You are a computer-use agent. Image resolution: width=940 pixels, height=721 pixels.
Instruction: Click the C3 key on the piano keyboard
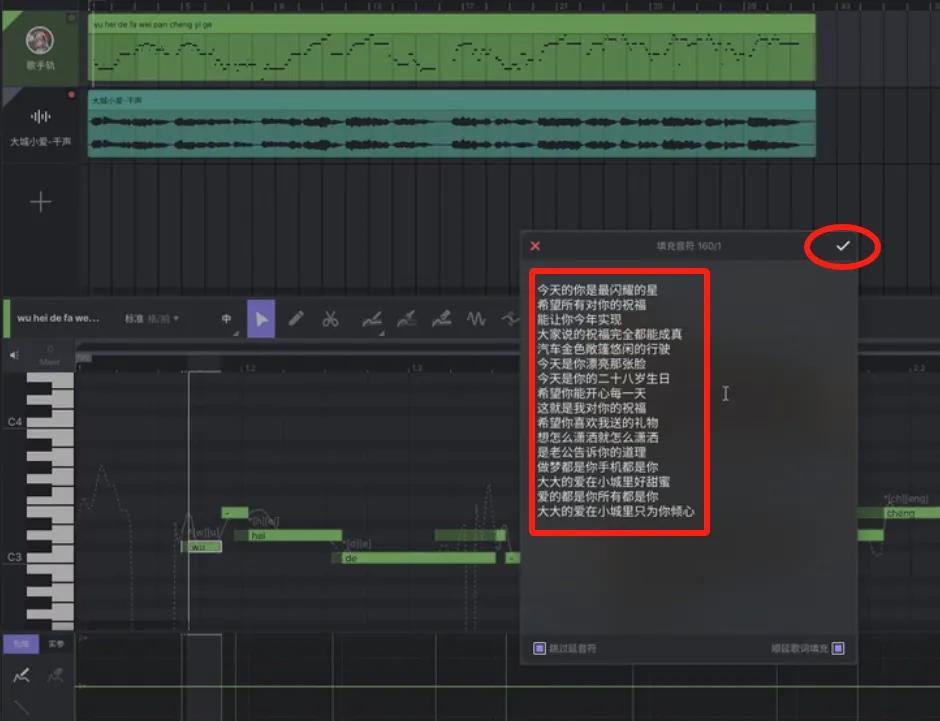50,557
